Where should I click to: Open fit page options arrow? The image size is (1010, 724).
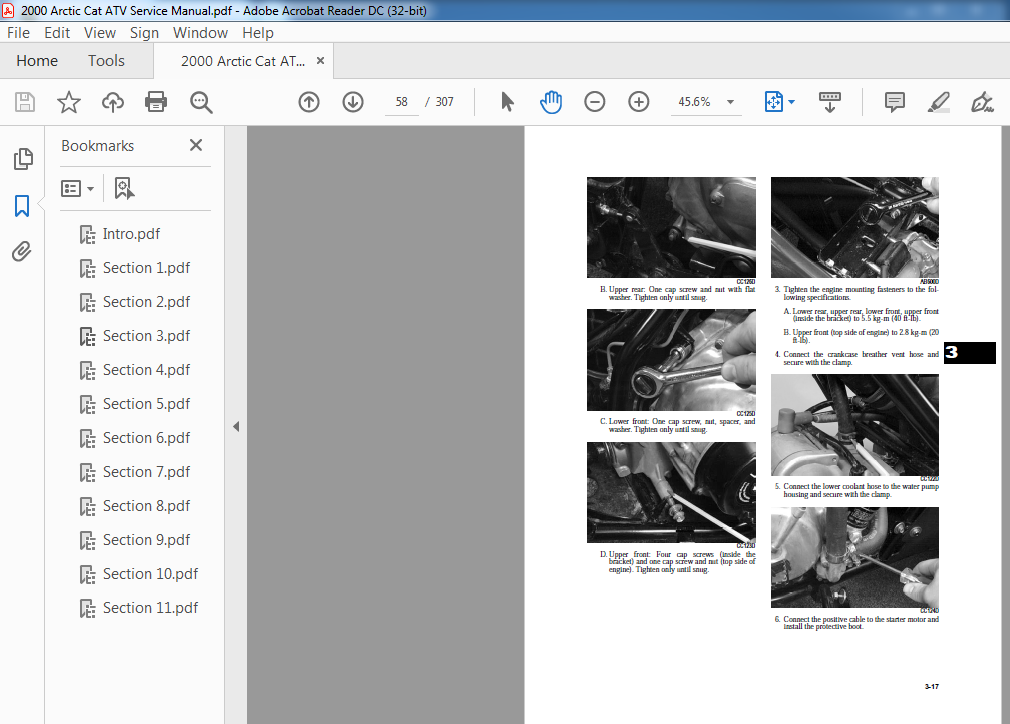(x=792, y=102)
